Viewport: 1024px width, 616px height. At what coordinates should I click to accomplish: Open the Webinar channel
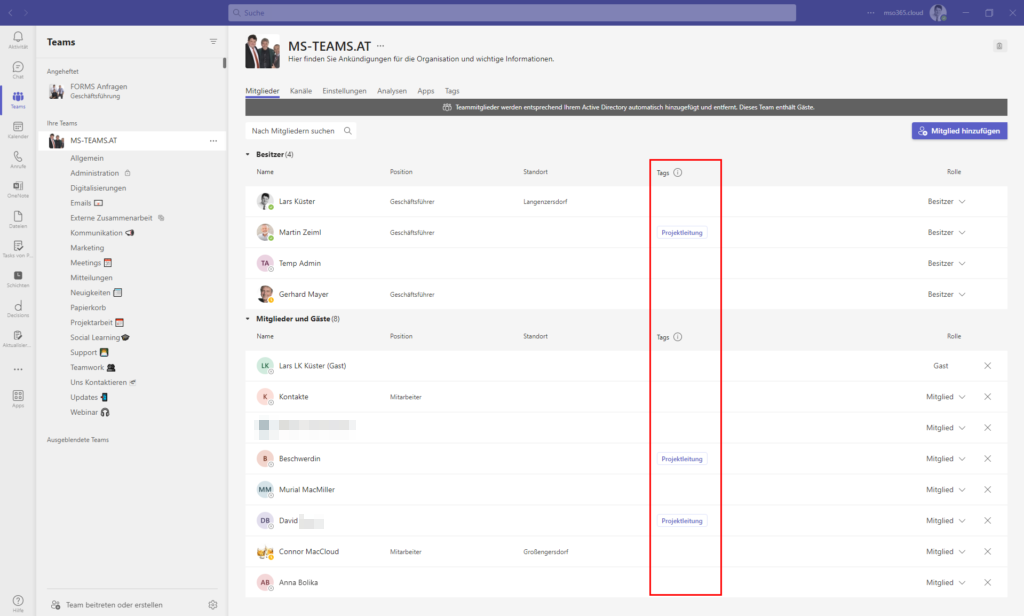click(x=84, y=412)
